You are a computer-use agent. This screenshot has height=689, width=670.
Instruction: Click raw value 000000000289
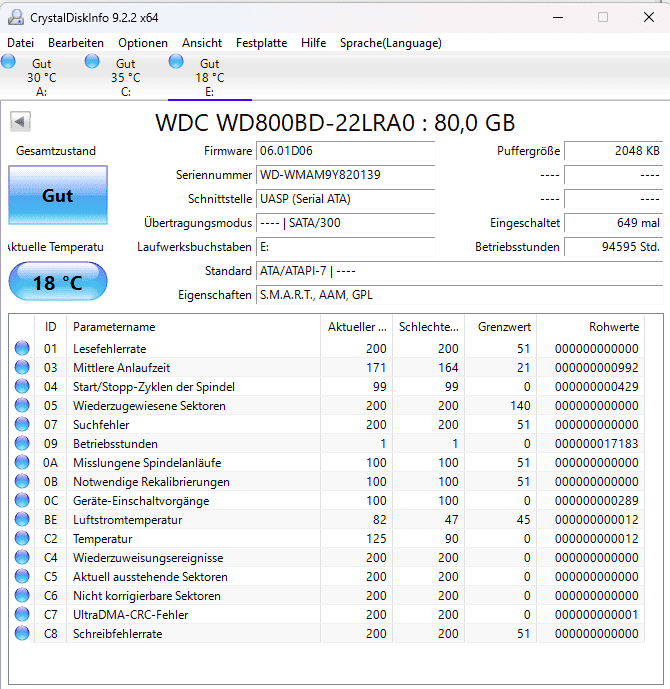(596, 501)
